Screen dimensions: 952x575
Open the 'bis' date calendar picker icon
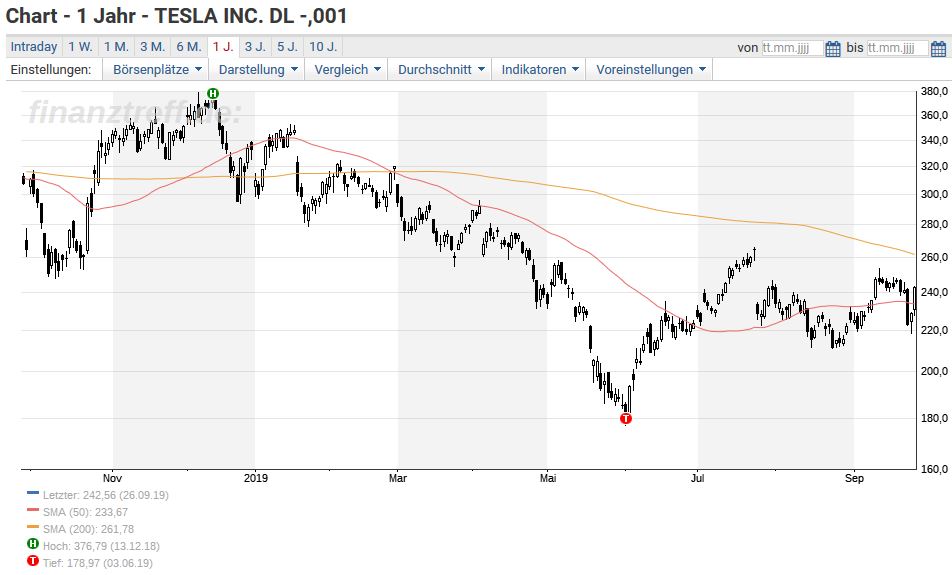pyautogui.click(x=938, y=49)
